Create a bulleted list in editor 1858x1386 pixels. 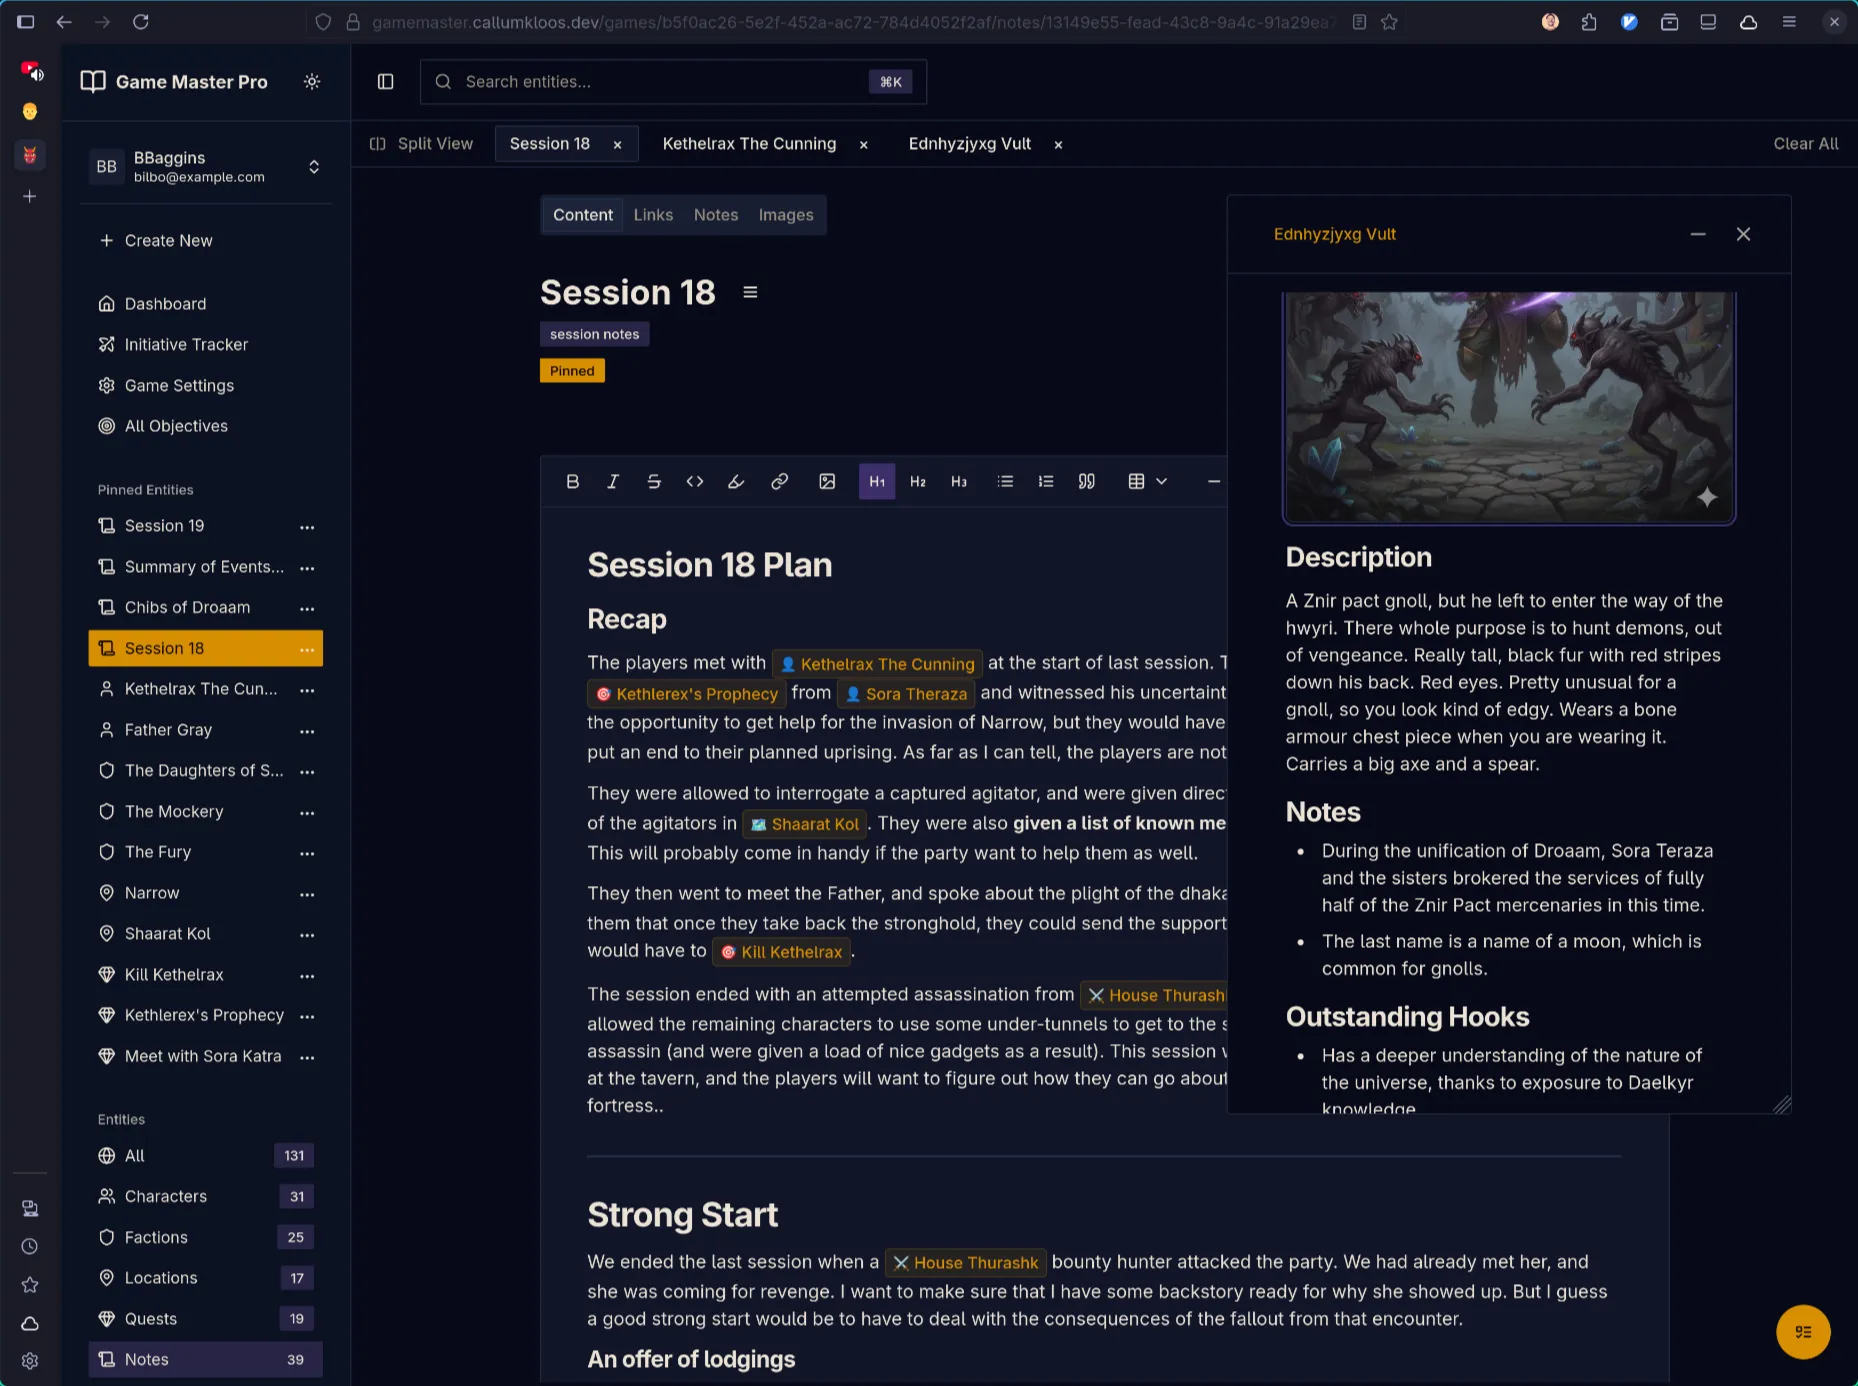click(1005, 482)
